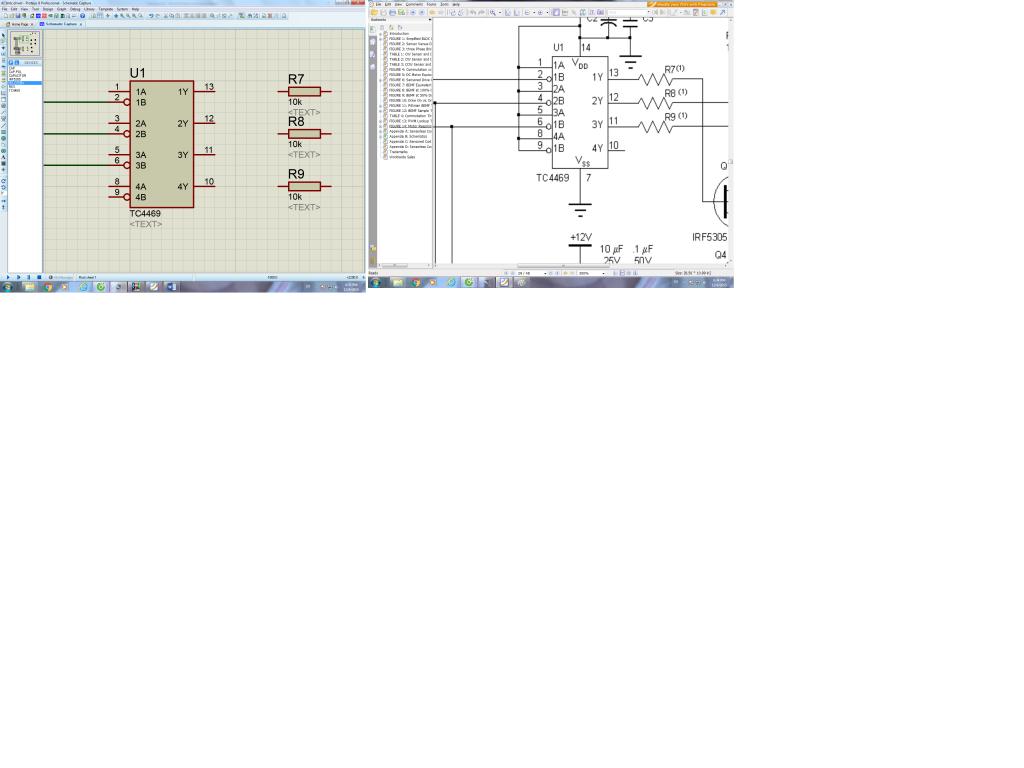Select the highlighted device in the devices list
1024x768 pixels.
25,83
